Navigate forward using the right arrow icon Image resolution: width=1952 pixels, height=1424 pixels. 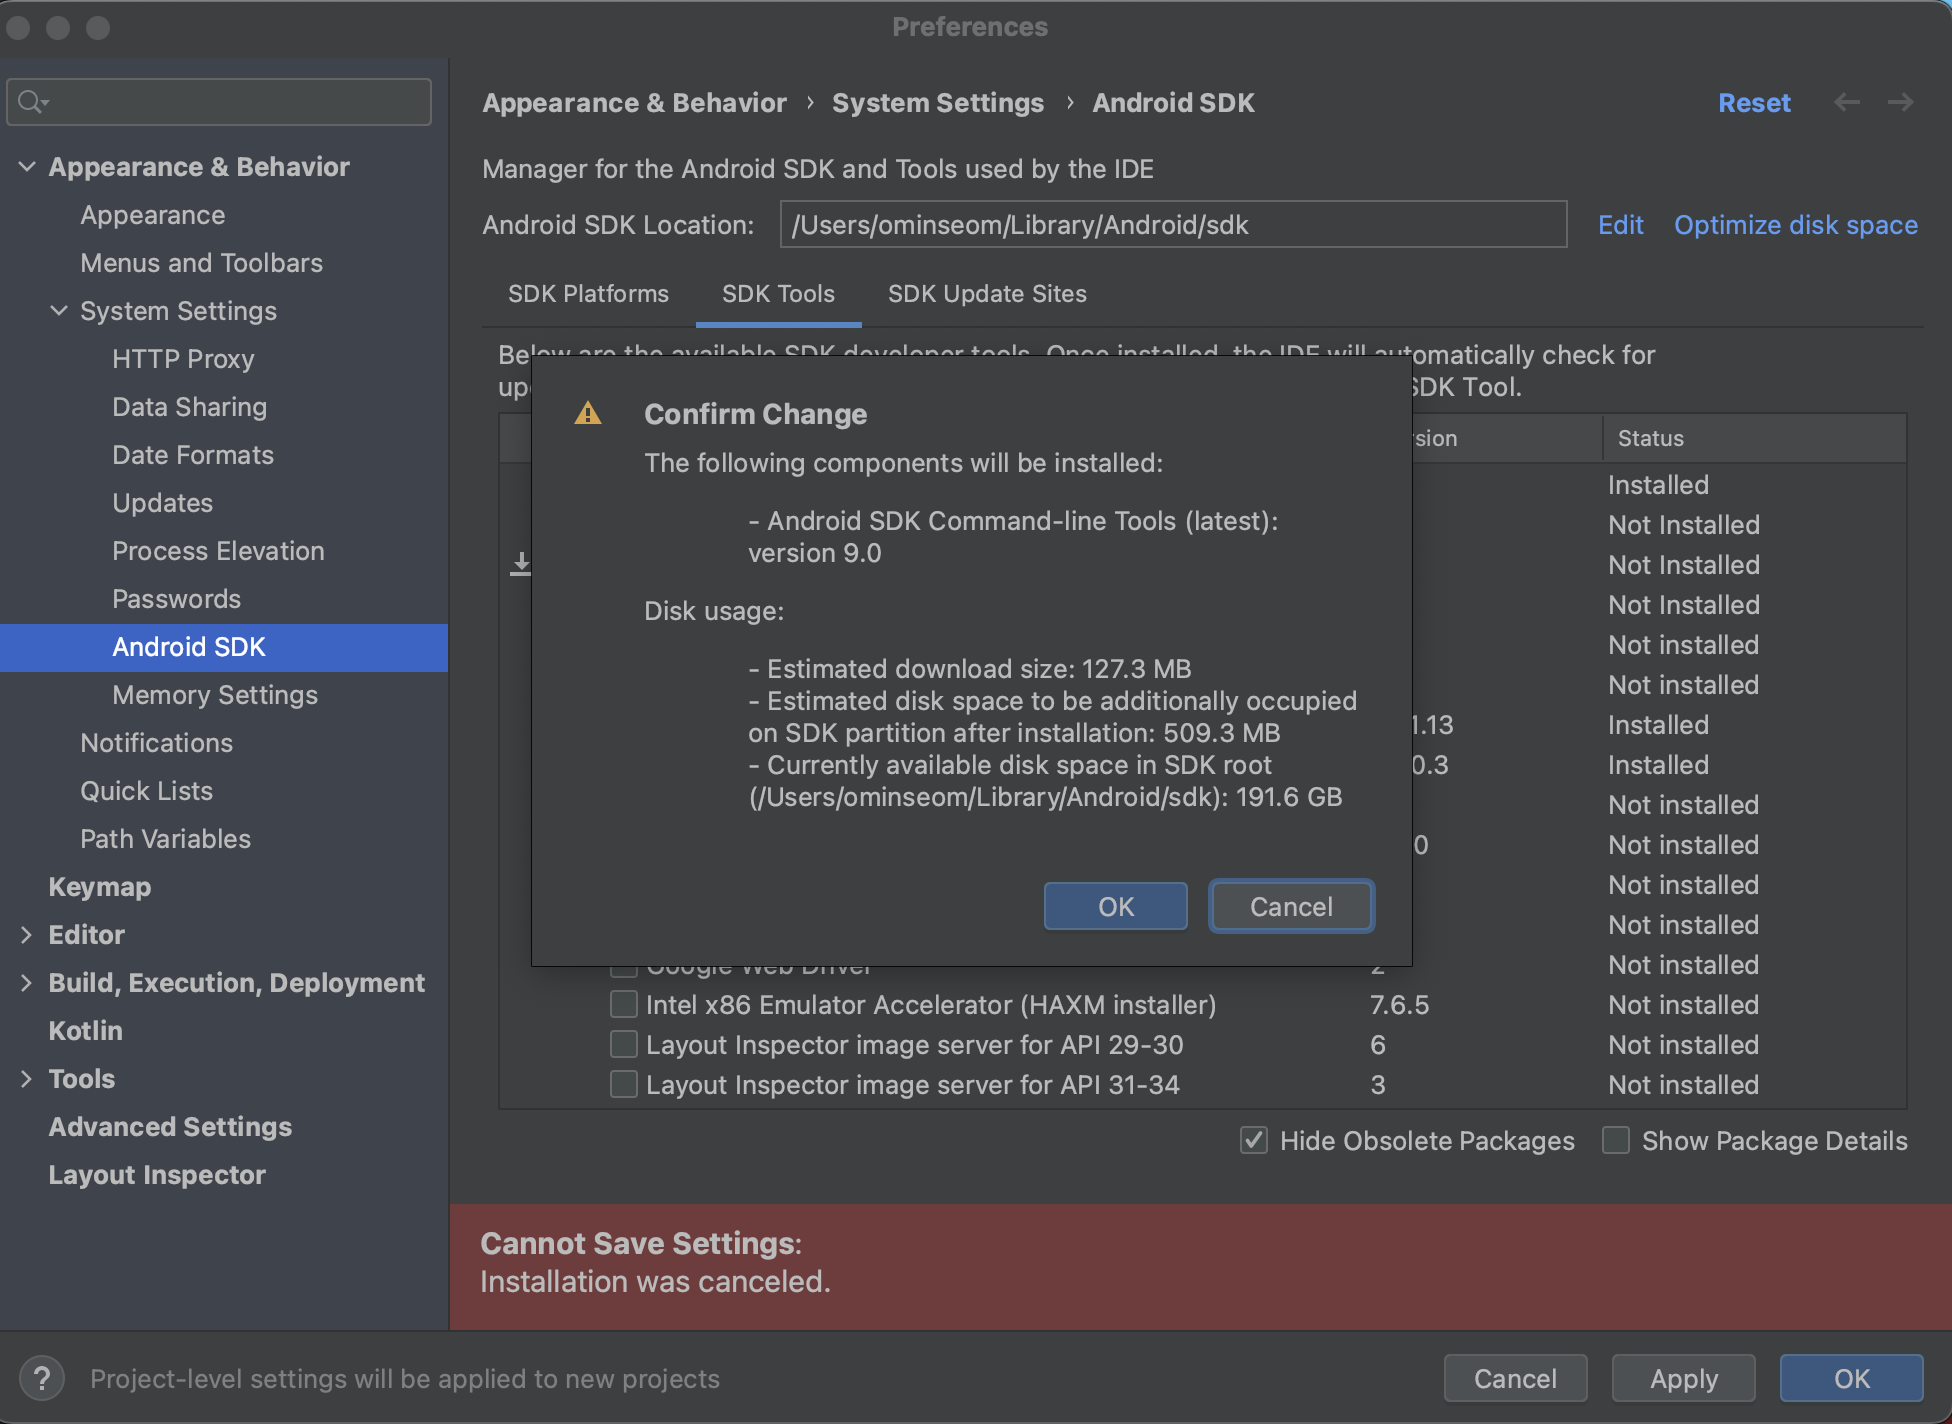[x=1900, y=103]
